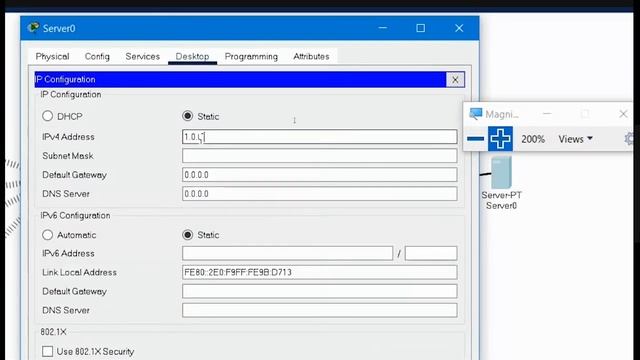Click the IPv4 Default Gateway field
Image resolution: width=640 pixels, height=360 pixels.
pos(320,175)
